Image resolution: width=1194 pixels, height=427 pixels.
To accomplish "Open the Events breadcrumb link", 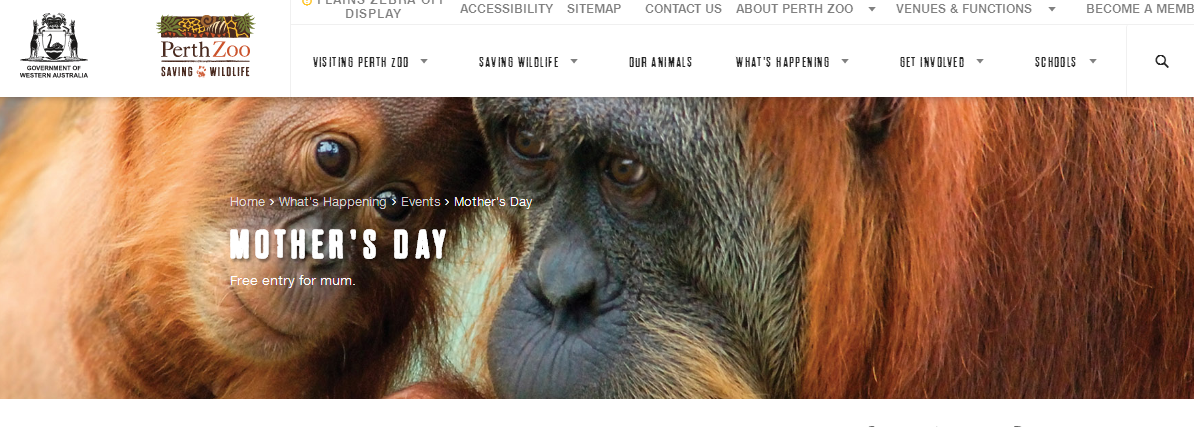I will [x=420, y=202].
